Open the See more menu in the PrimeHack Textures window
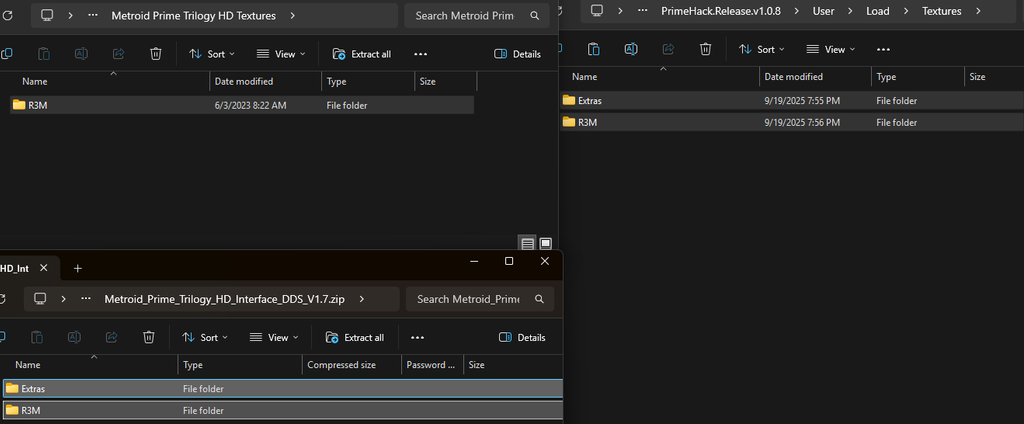This screenshot has width=1024, height=424. [883, 49]
